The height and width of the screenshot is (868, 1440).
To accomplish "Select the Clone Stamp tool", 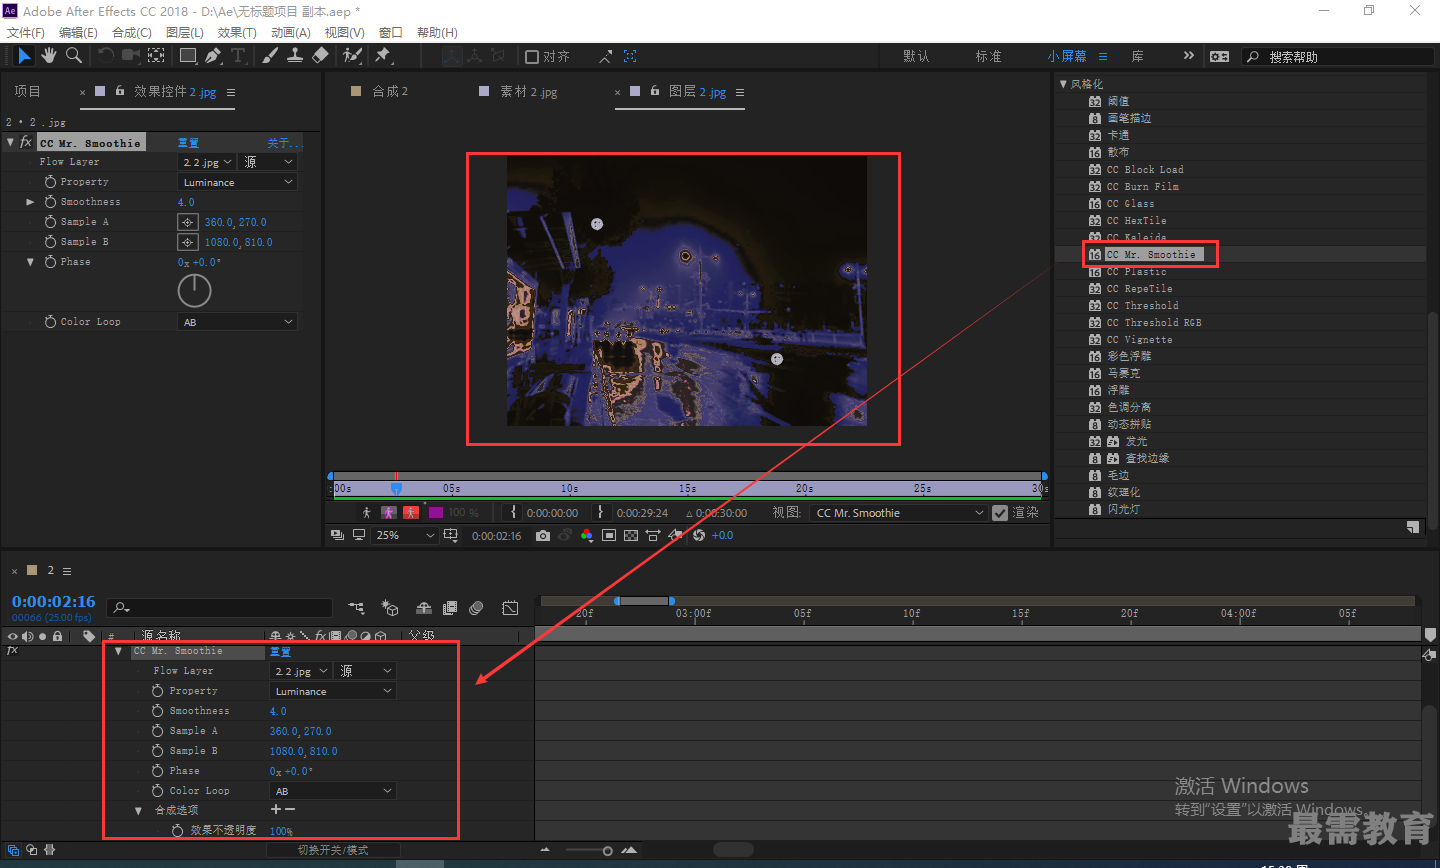I will [295, 56].
